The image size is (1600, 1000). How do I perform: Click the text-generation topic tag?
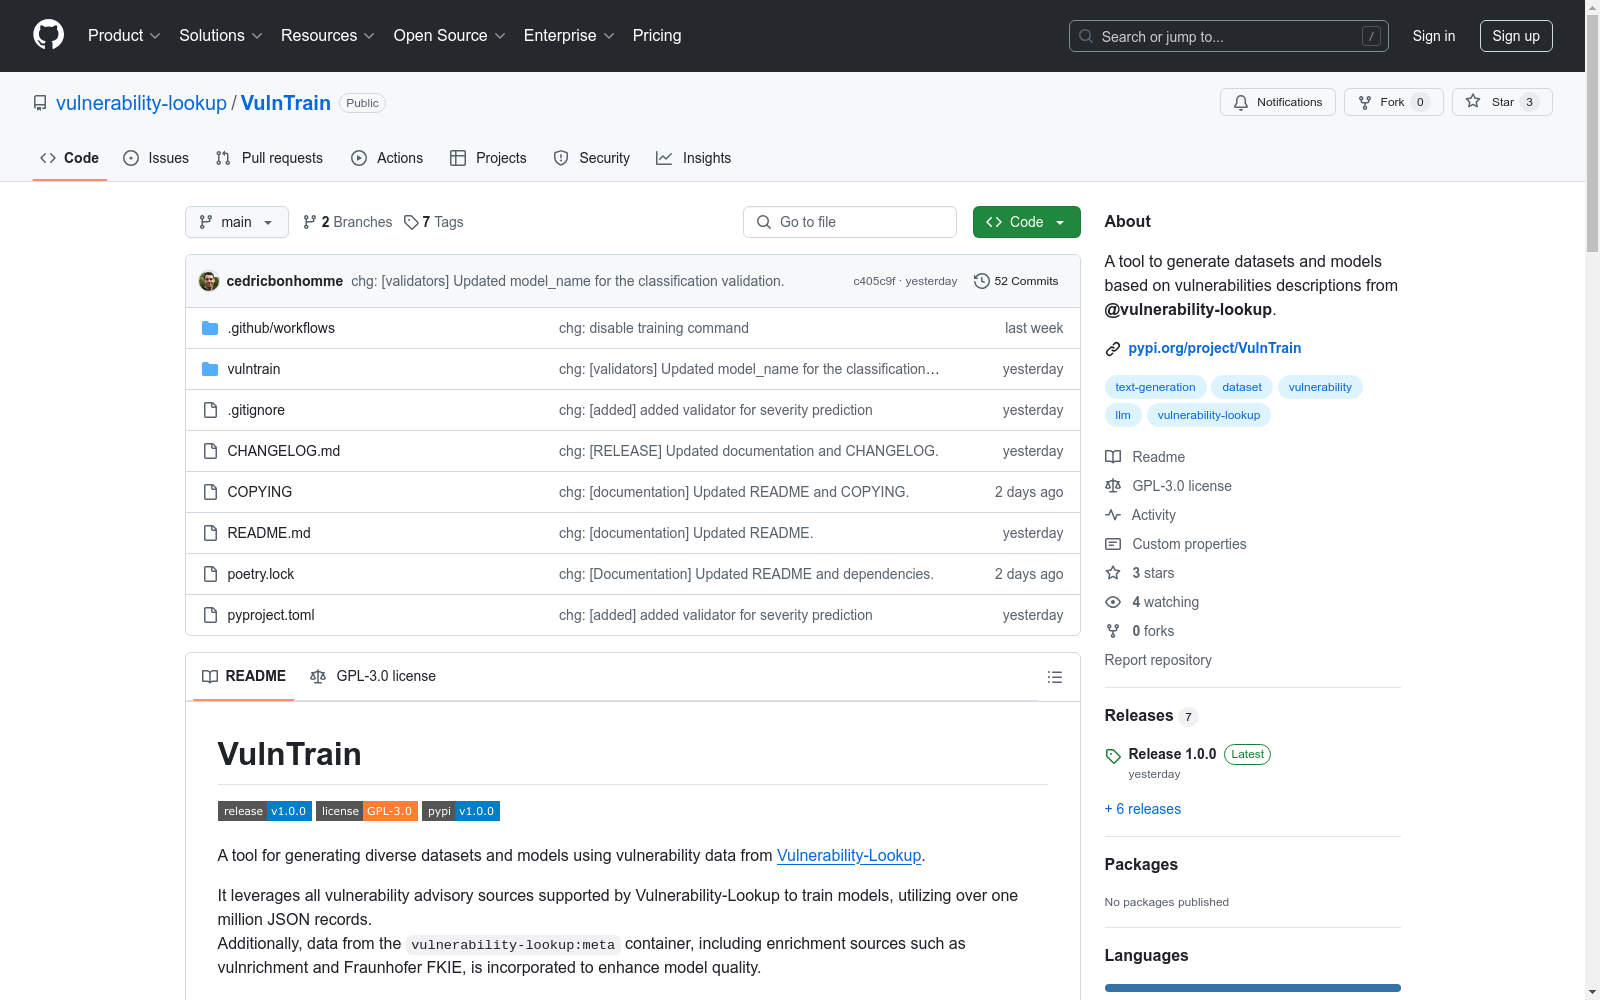tap(1155, 387)
